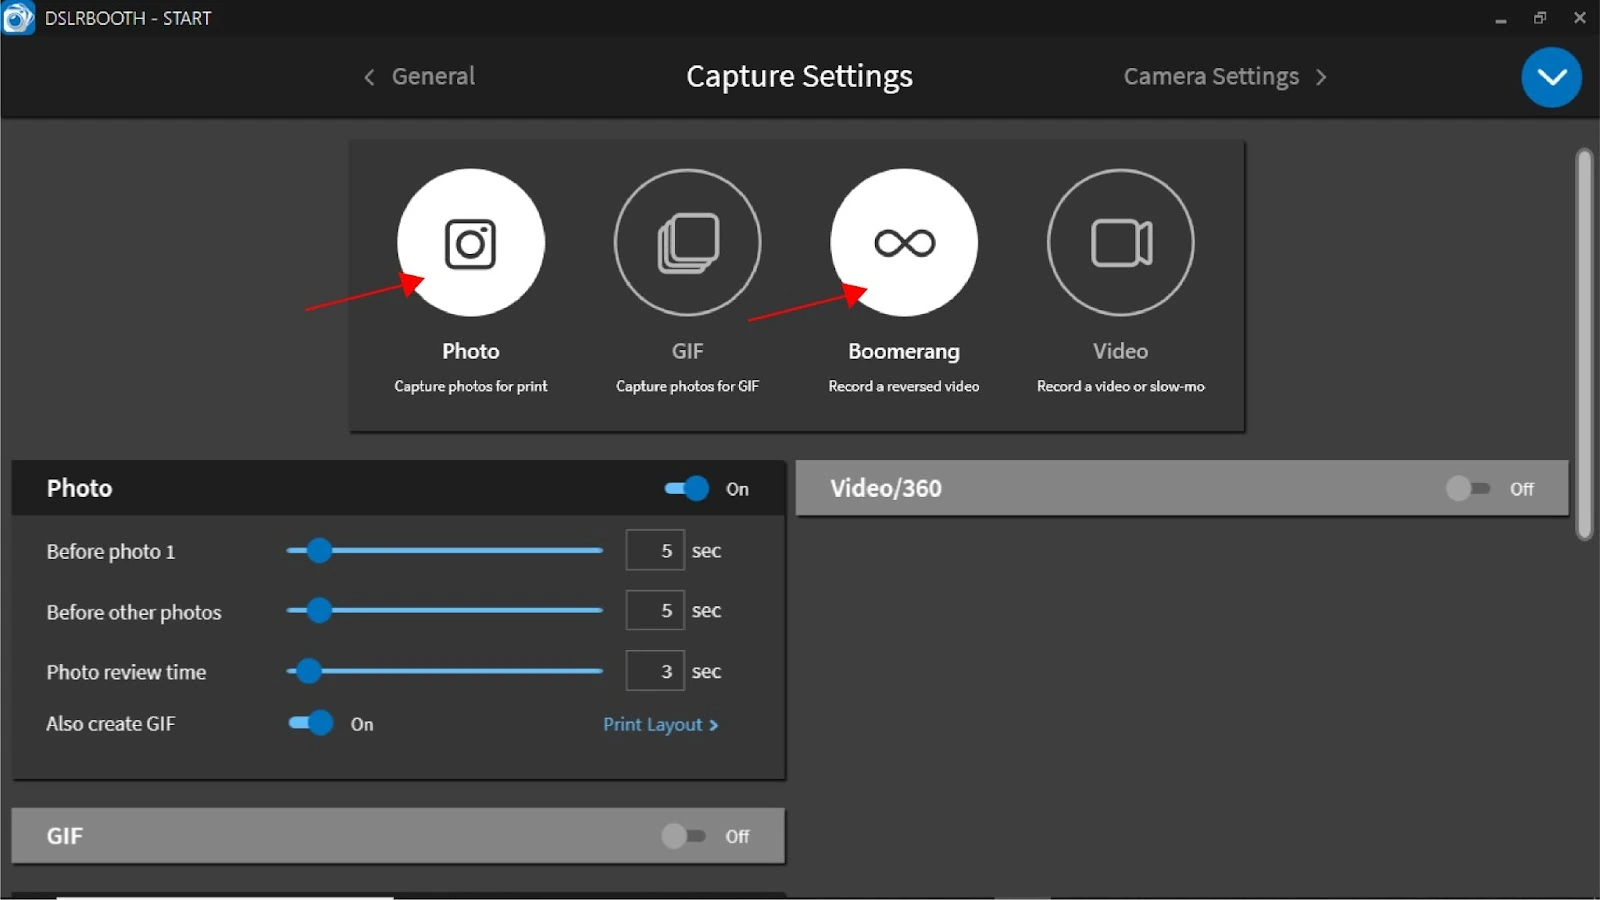The height and width of the screenshot is (900, 1600).
Task: Click the Before photo 1 seconds field
Action: pyautogui.click(x=655, y=550)
